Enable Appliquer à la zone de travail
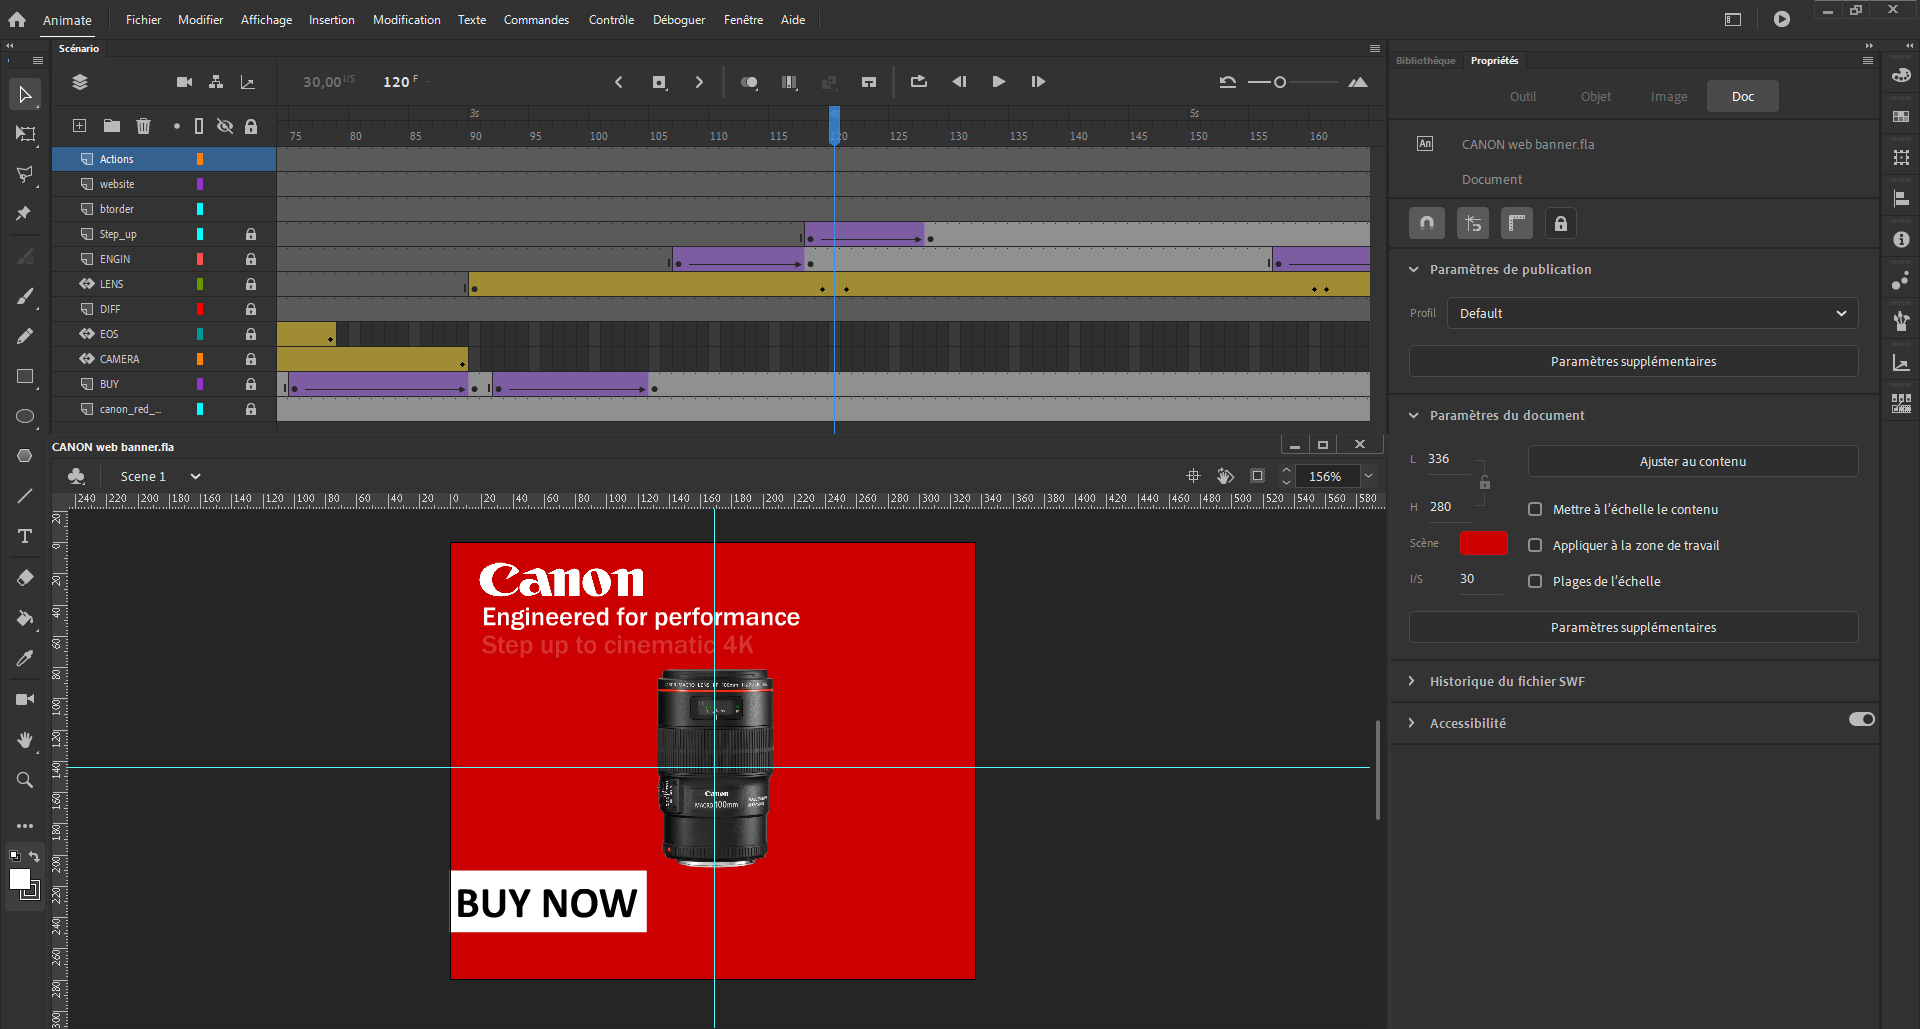The image size is (1920, 1029). pyautogui.click(x=1535, y=545)
